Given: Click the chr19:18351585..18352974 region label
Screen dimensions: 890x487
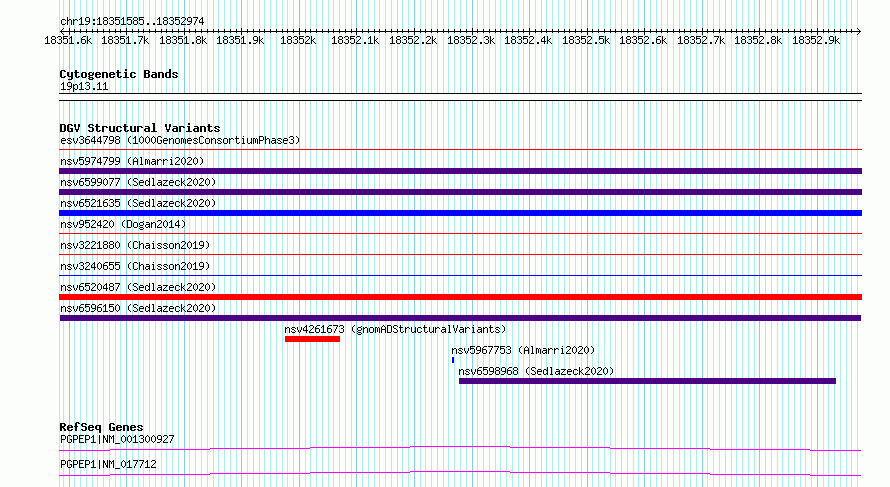Looking at the screenshot, I should 132,21.
